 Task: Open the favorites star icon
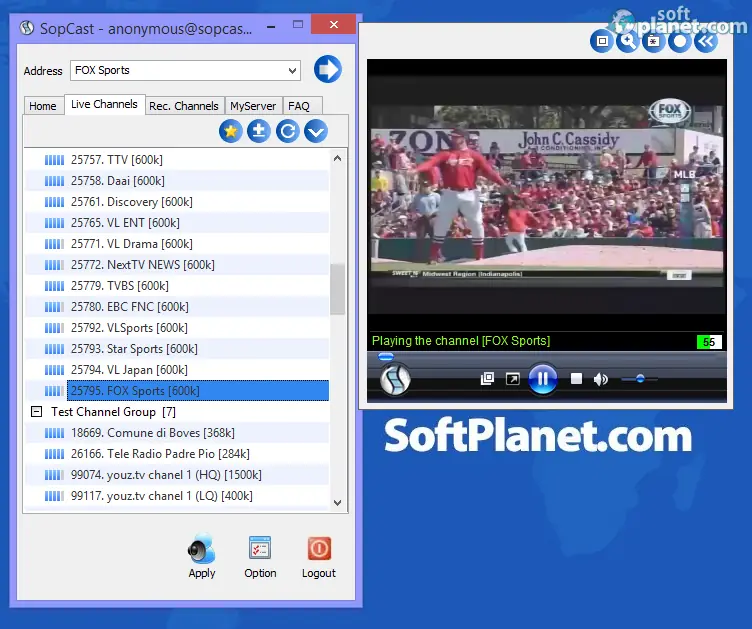pyautogui.click(x=231, y=131)
